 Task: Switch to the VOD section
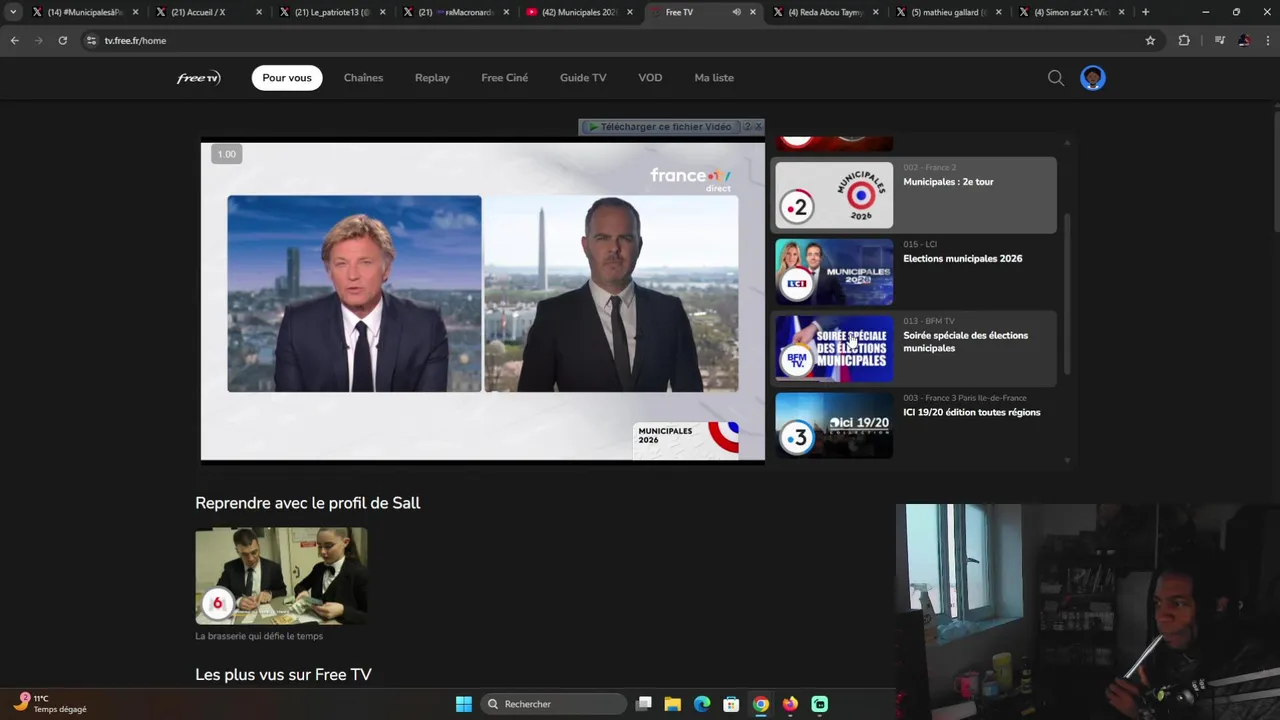(x=650, y=78)
